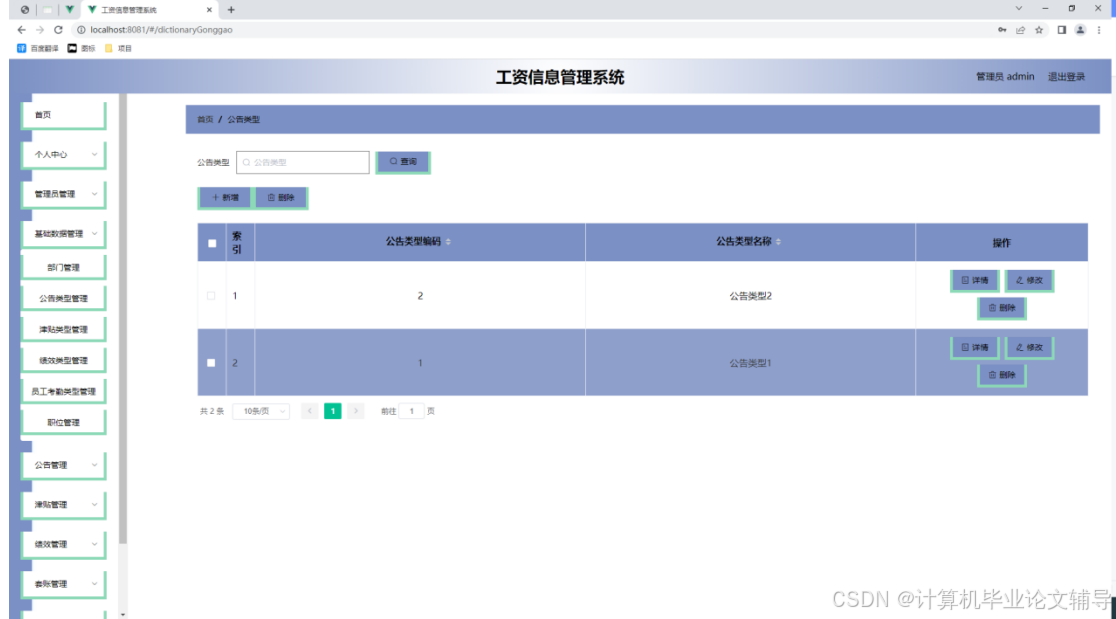The image size is (1116, 619).
Task: Open 职位管理 in the sidebar
Action: [x=63, y=421]
